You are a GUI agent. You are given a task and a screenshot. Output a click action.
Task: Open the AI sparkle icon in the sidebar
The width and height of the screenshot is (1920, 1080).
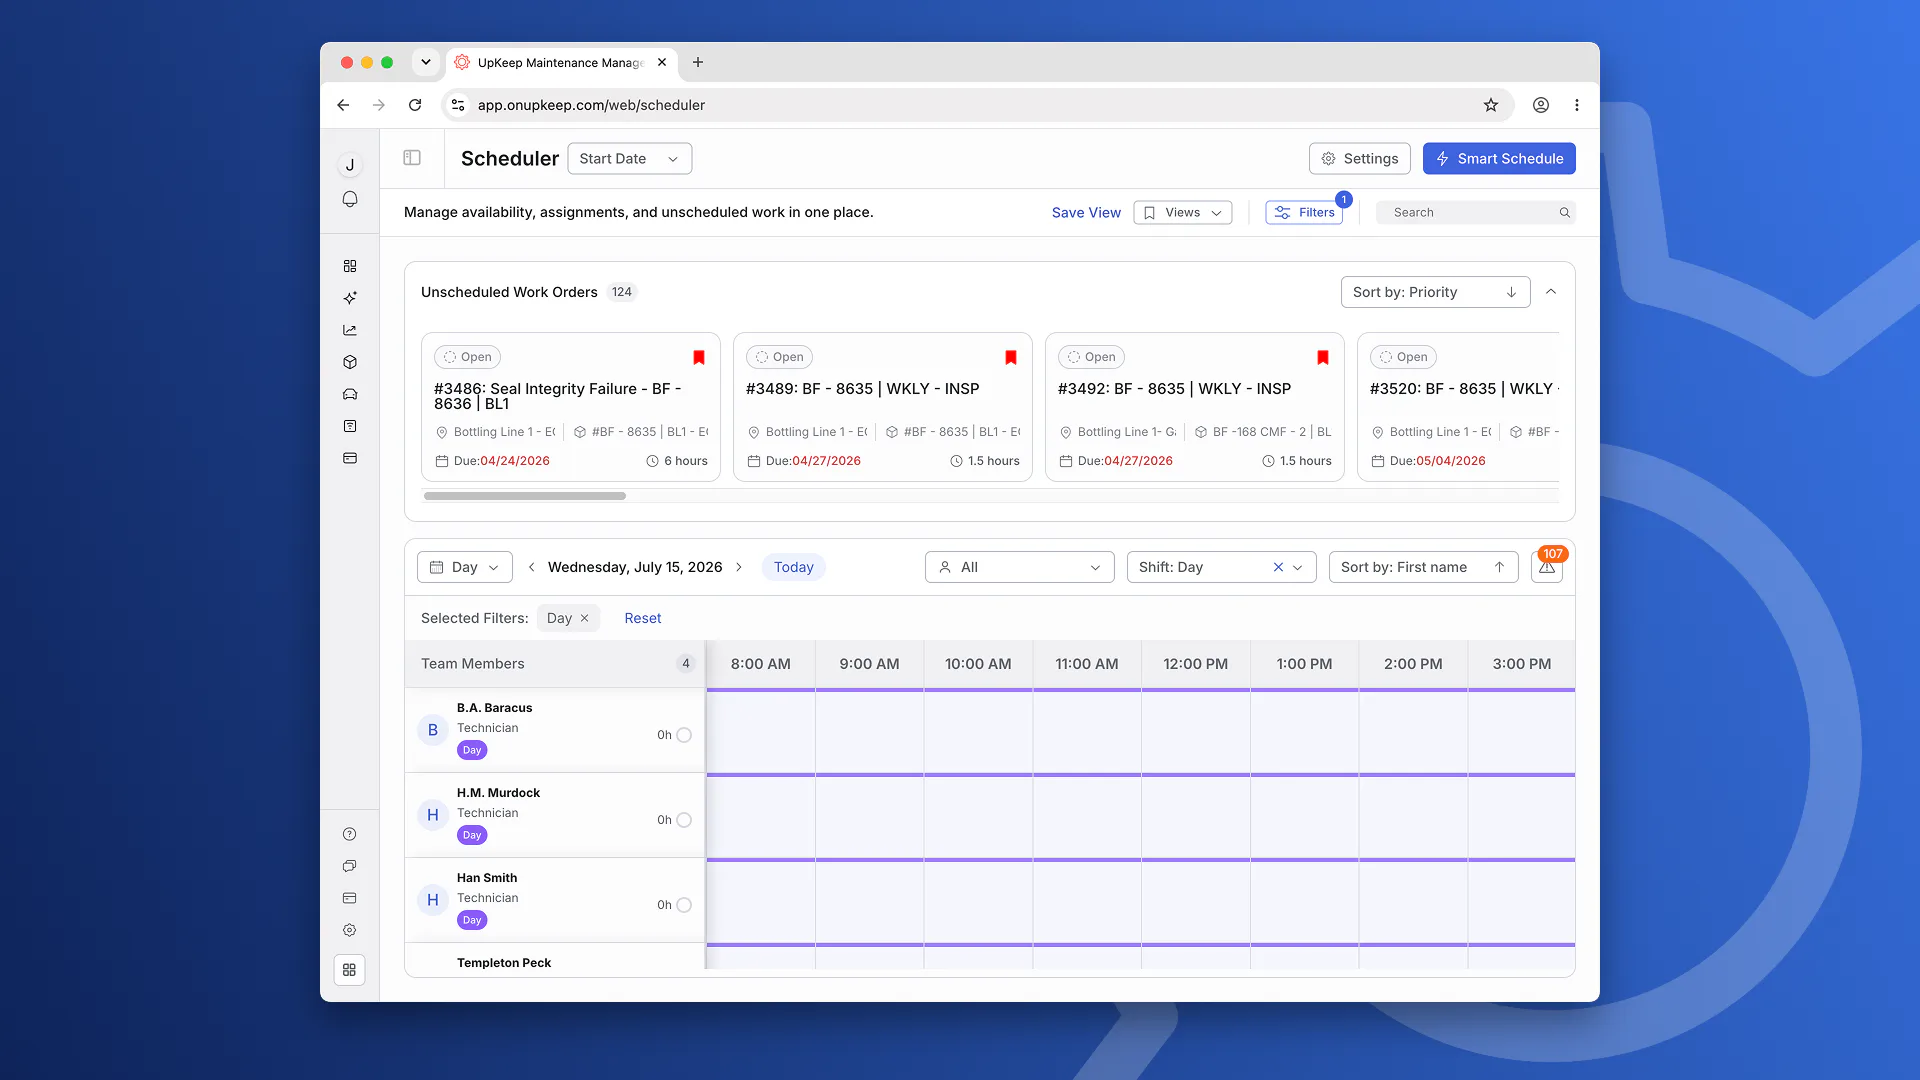coord(350,298)
